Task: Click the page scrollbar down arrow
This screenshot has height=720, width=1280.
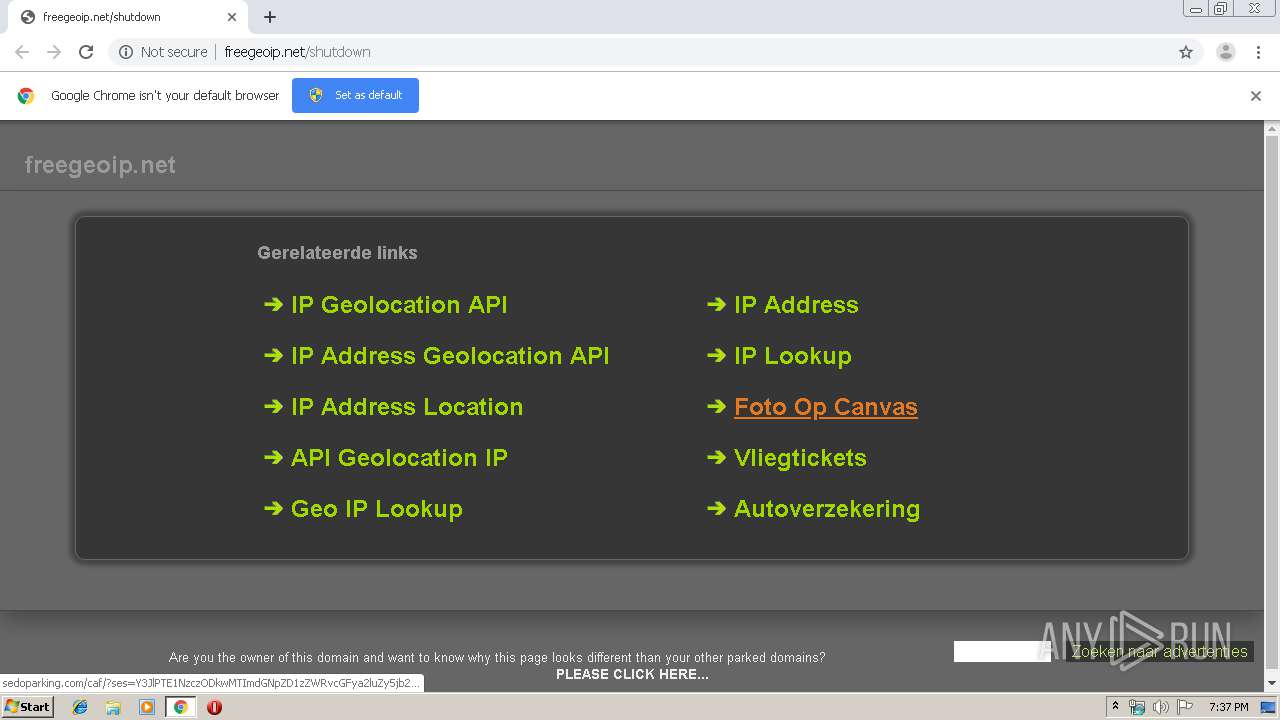Action: 1272,683
